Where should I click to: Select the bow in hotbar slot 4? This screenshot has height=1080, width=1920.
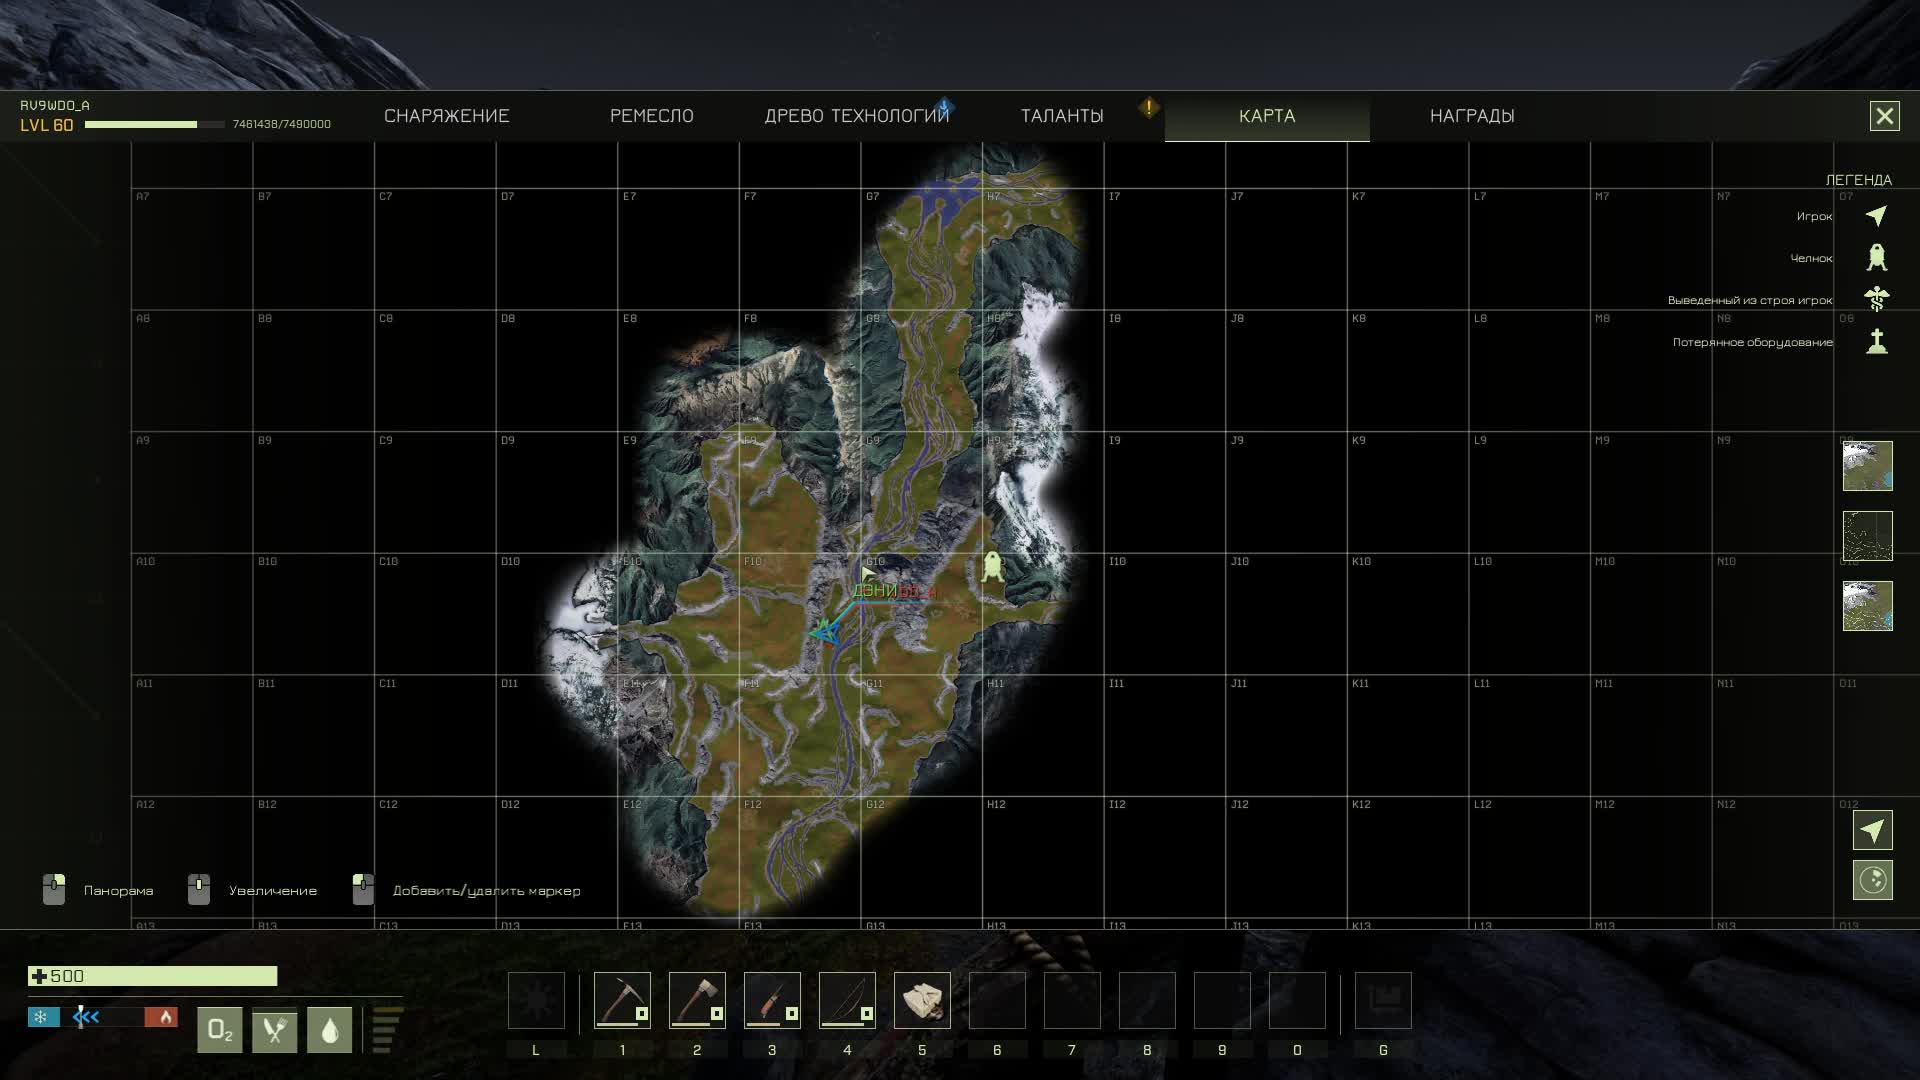click(x=847, y=1000)
